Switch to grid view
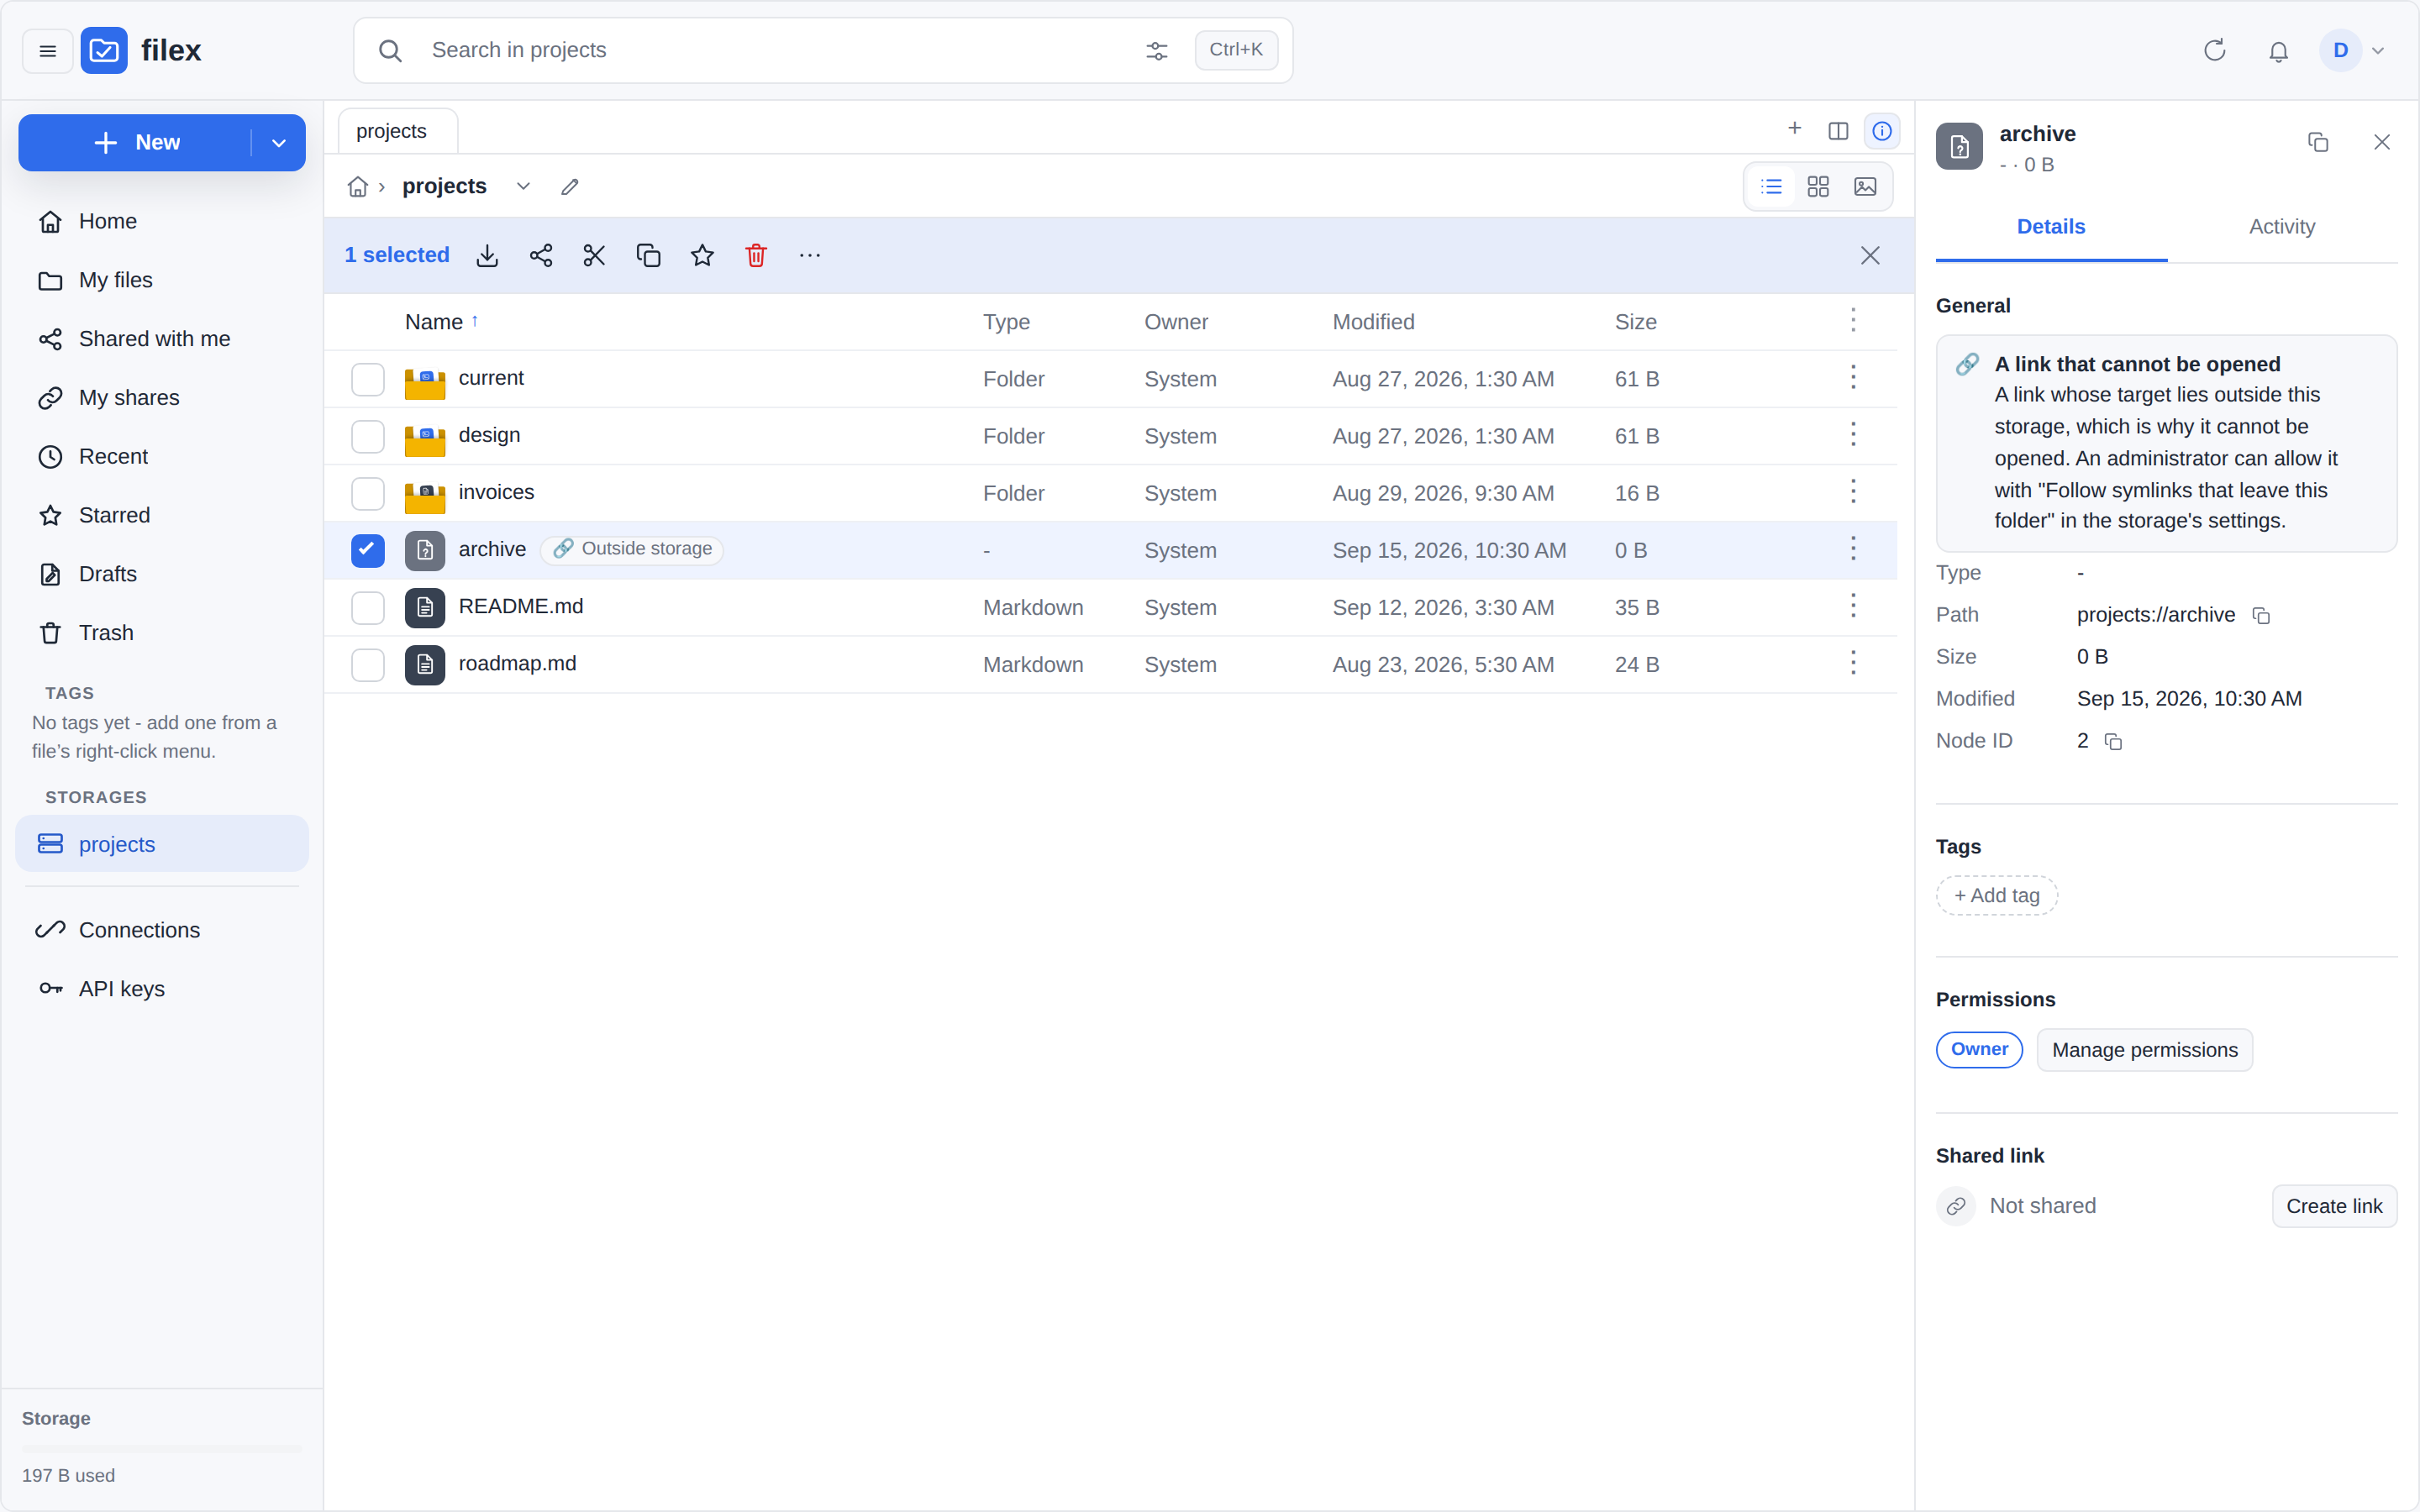Image resolution: width=2420 pixels, height=1512 pixels. click(x=1818, y=187)
